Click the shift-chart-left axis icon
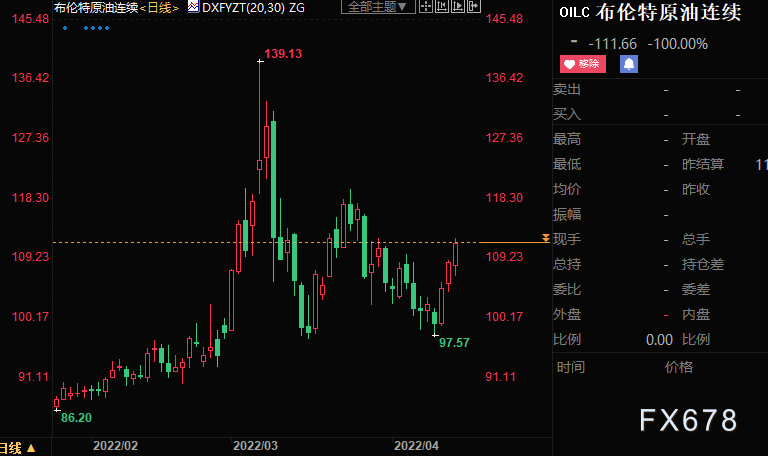This screenshot has height=456, width=768. pos(442,6)
